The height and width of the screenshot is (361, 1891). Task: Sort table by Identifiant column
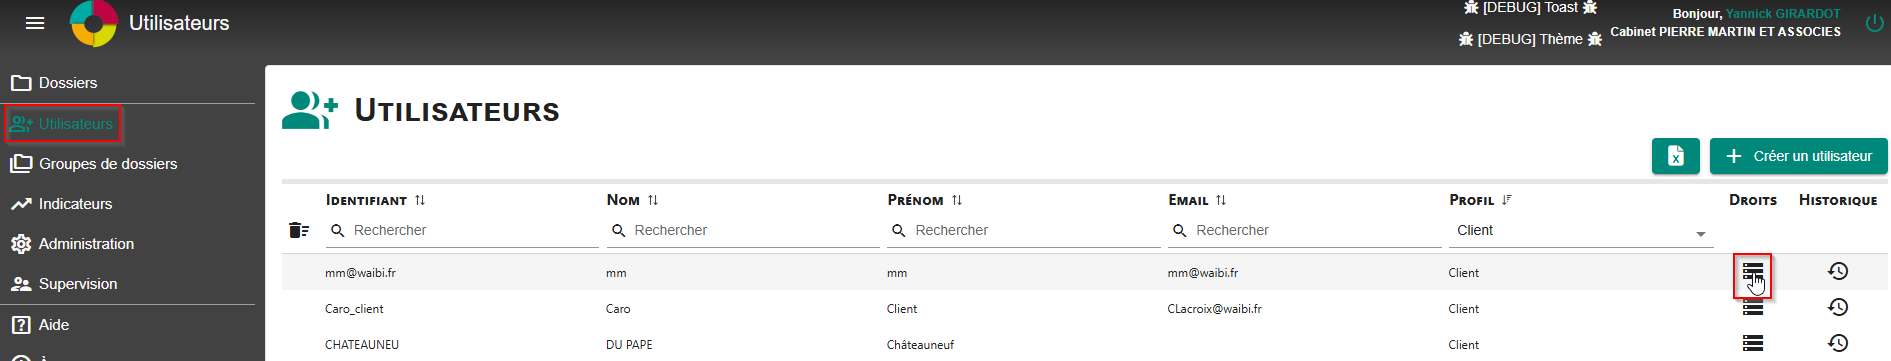(x=420, y=200)
